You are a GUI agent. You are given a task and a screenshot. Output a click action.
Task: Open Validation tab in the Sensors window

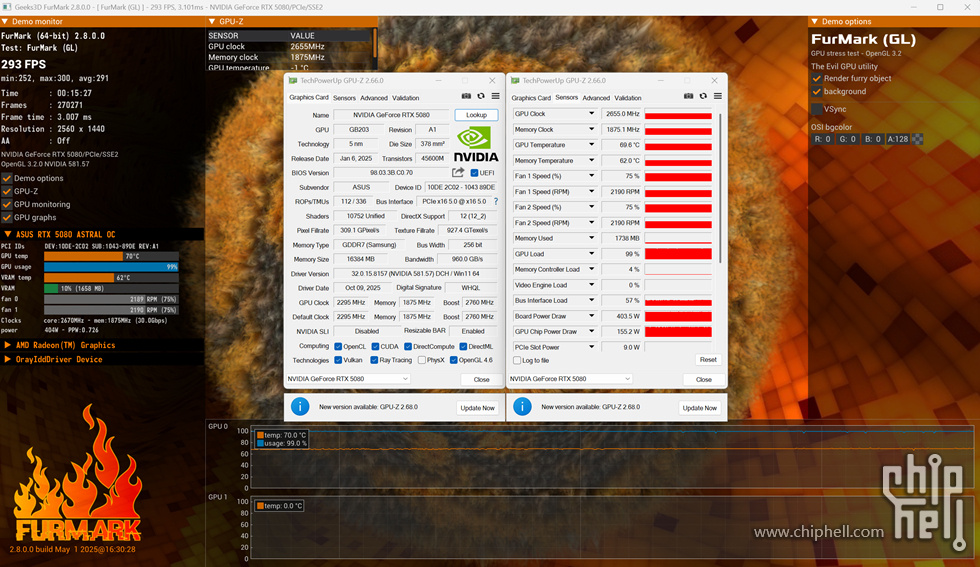point(628,98)
